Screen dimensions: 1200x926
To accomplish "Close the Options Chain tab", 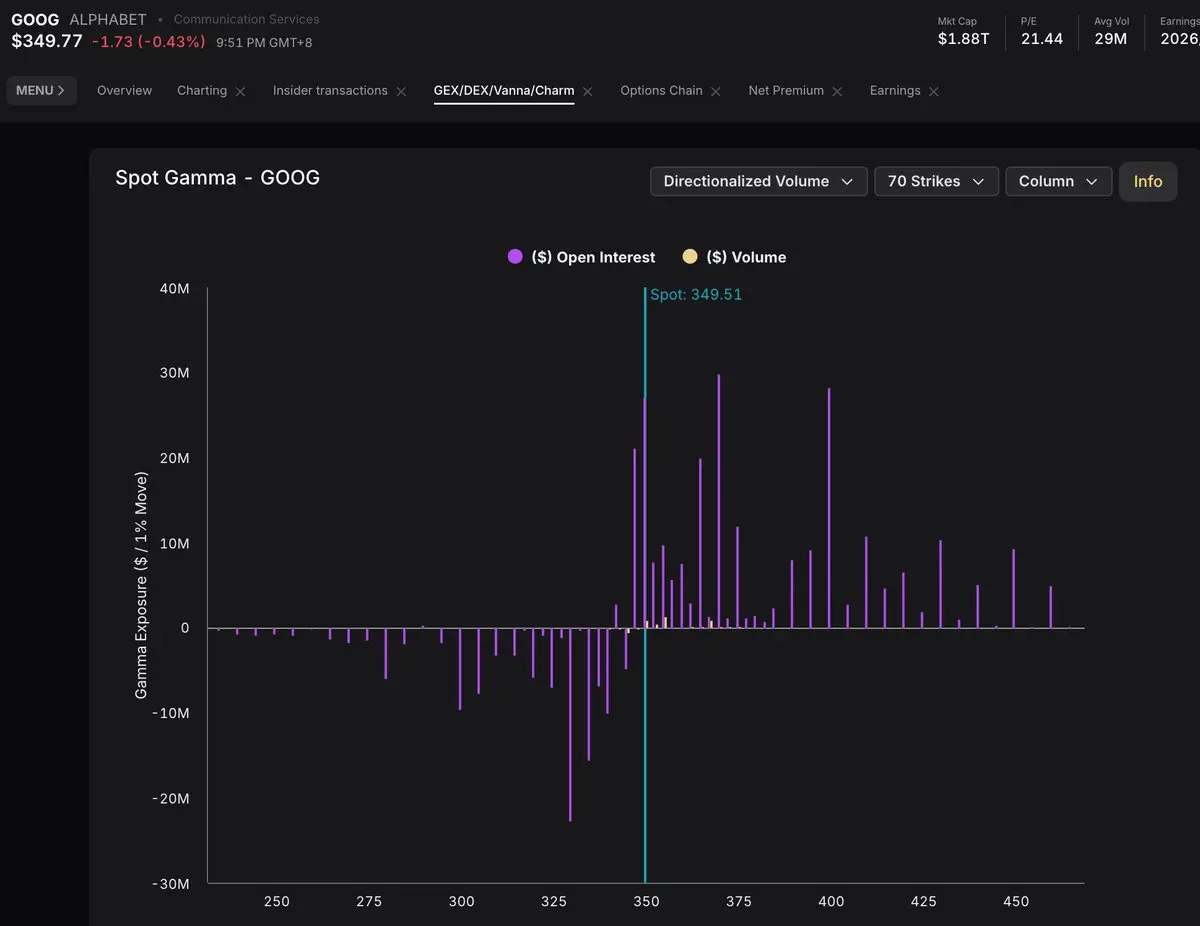I will point(716,91).
